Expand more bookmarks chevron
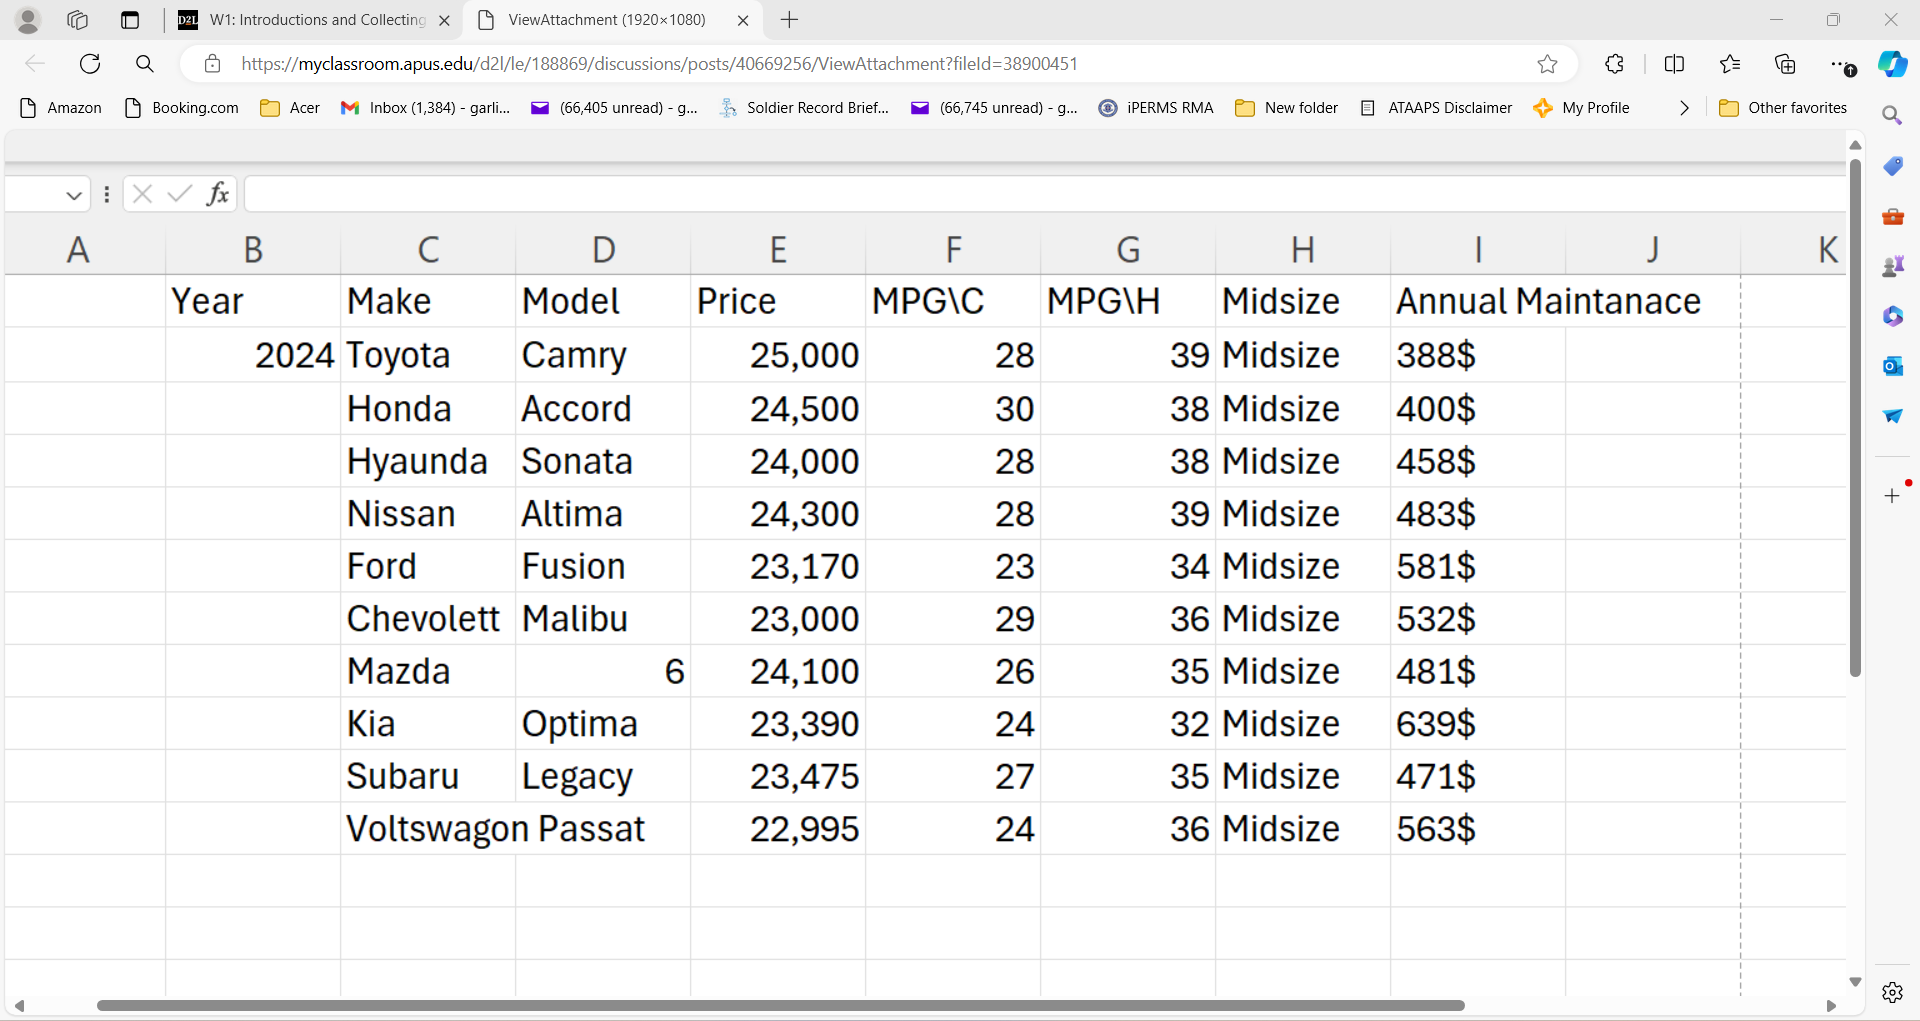This screenshot has height=1021, width=1920. click(1684, 108)
